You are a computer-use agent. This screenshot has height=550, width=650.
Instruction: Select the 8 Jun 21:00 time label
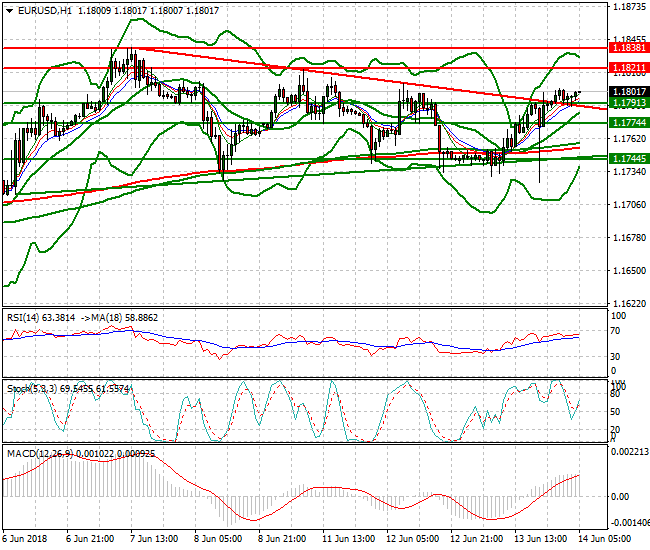point(282,539)
